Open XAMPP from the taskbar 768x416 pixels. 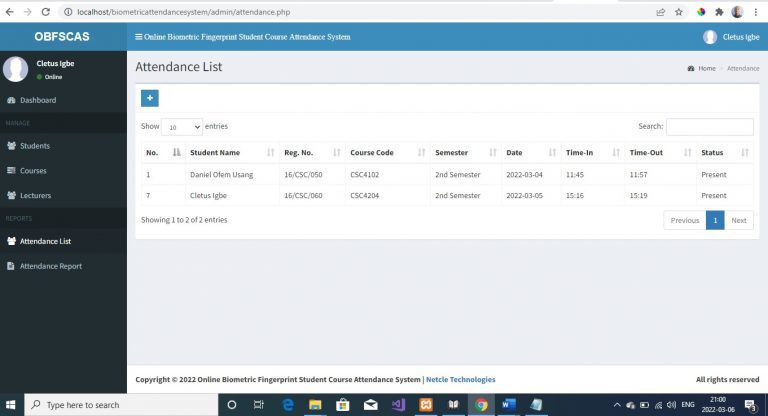pos(426,405)
